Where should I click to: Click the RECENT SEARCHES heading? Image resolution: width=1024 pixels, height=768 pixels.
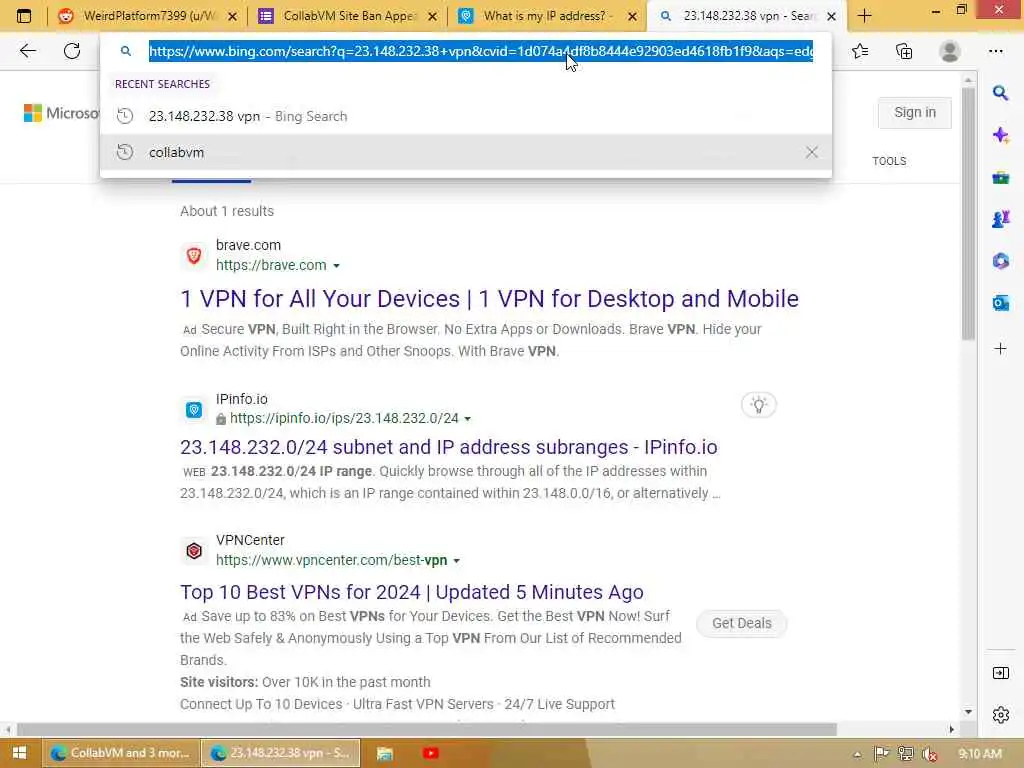coord(162,84)
